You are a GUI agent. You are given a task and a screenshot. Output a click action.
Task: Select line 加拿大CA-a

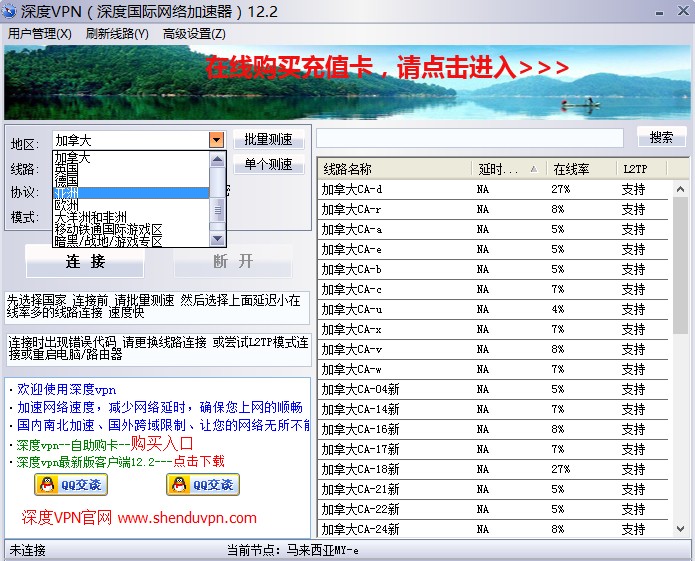[493, 229]
